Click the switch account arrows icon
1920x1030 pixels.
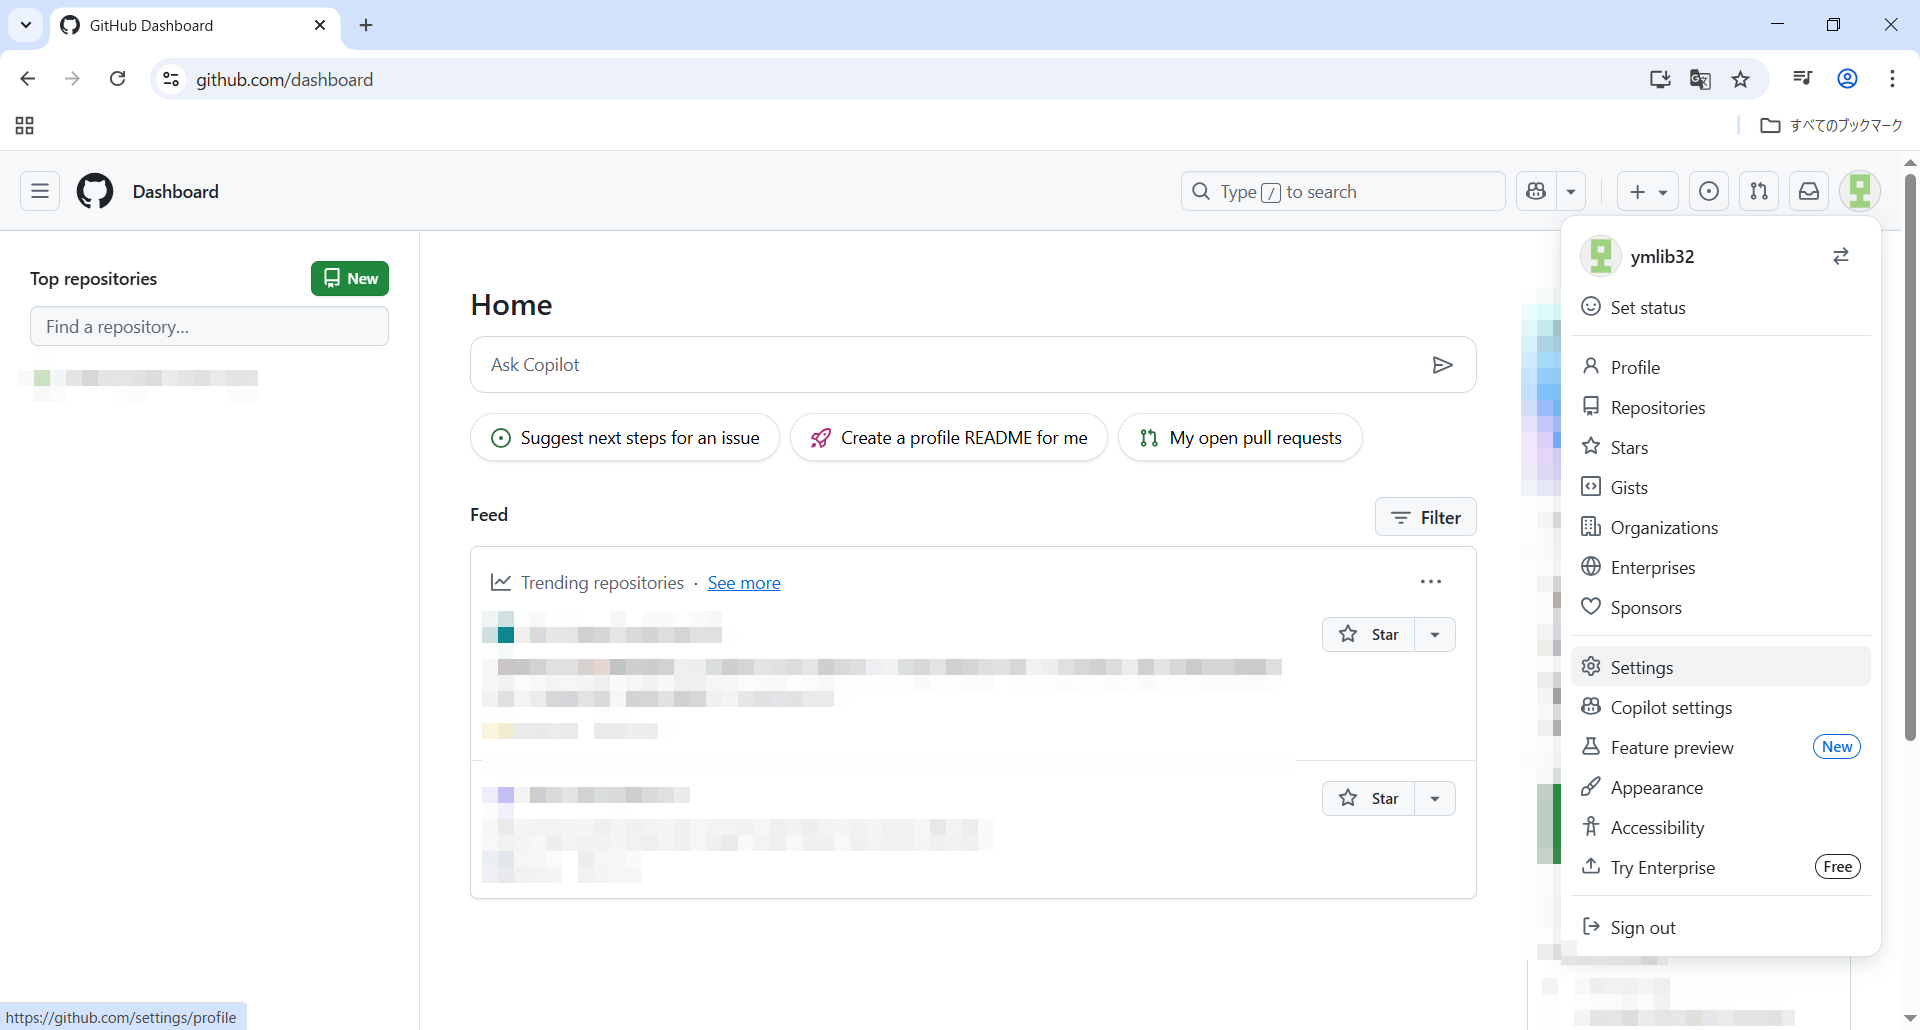click(x=1840, y=257)
